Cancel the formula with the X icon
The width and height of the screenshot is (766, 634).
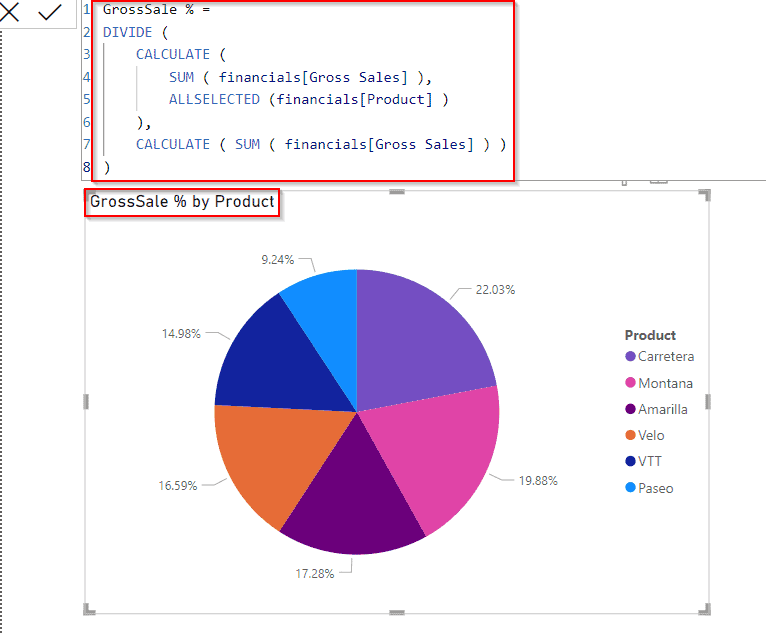[x=9, y=12]
